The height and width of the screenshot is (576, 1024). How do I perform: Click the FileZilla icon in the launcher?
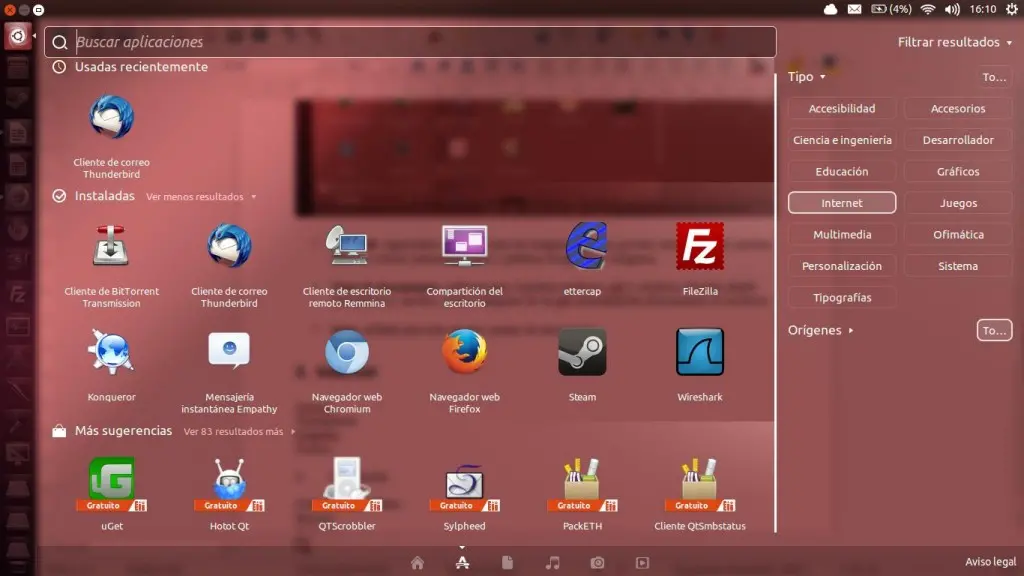click(x=18, y=294)
